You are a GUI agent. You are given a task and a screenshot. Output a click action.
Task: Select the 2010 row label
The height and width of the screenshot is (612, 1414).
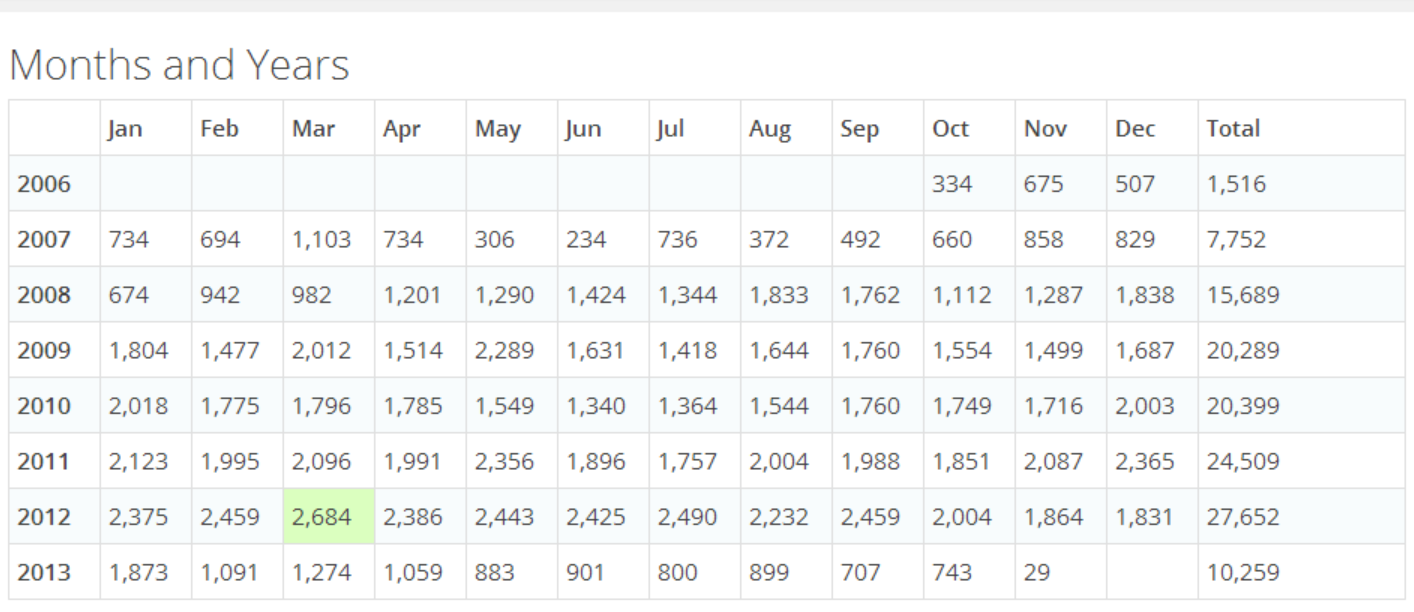[44, 406]
